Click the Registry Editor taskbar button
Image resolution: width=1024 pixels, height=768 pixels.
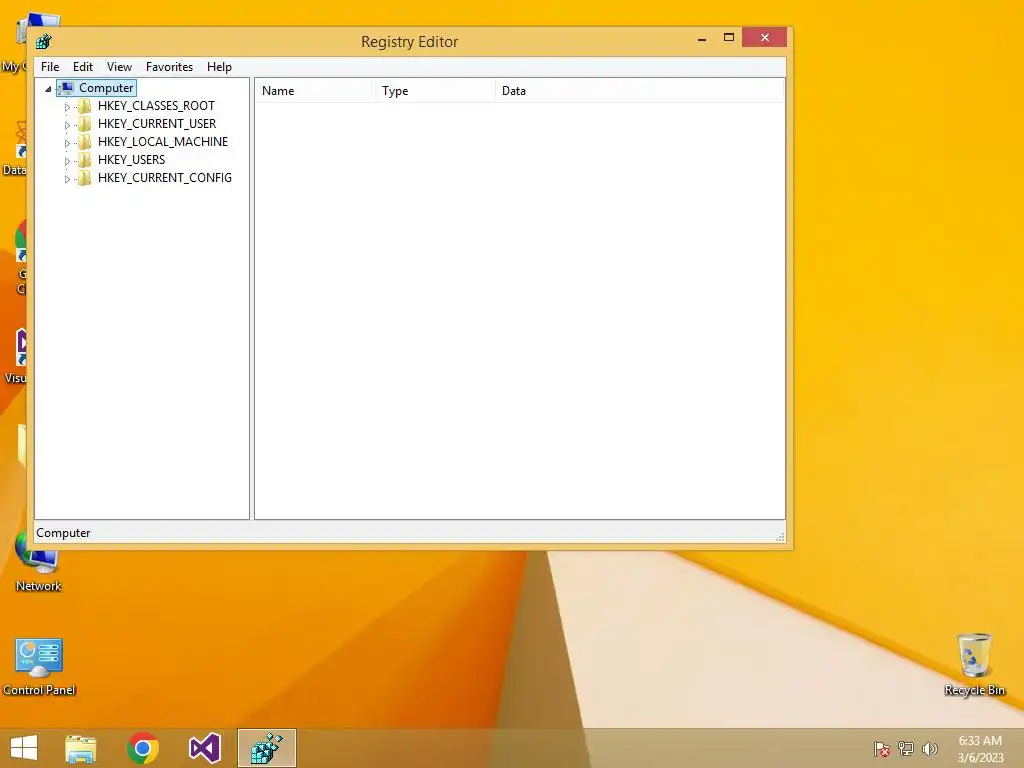coord(266,748)
